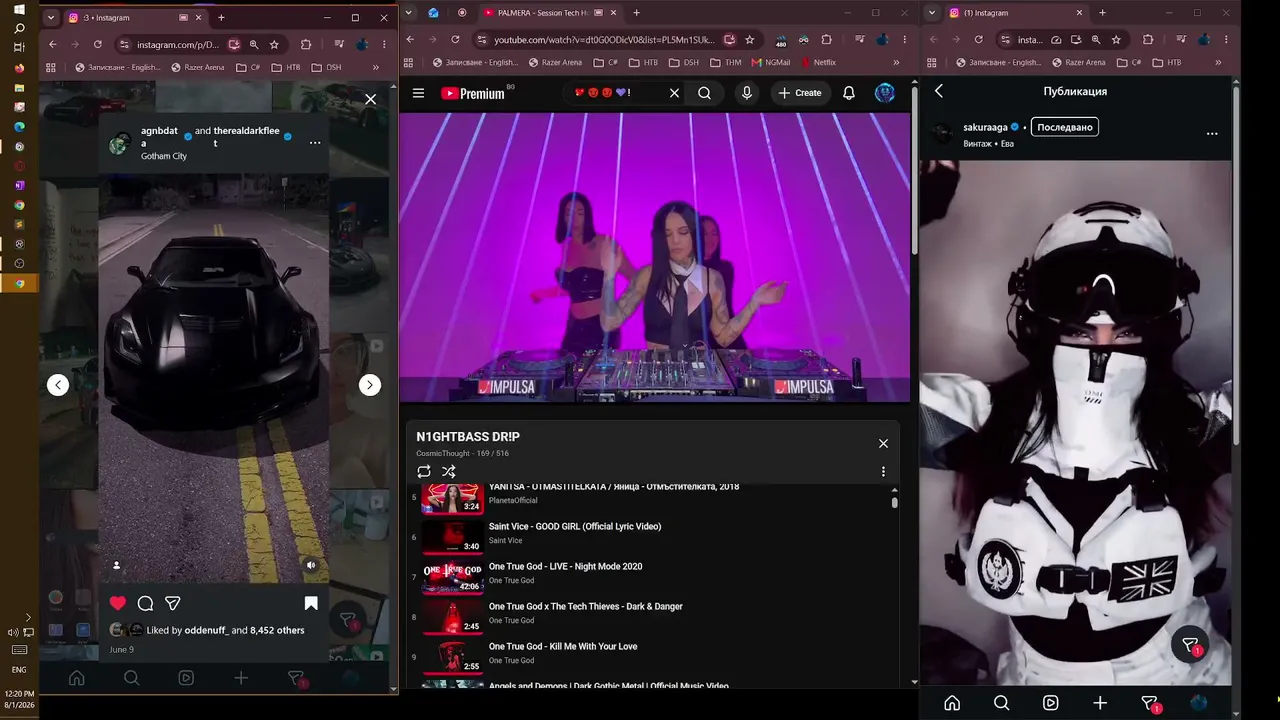Select the (1) Instagram tab in right browser
This screenshot has height=720, width=1280.
coord(1015,13)
